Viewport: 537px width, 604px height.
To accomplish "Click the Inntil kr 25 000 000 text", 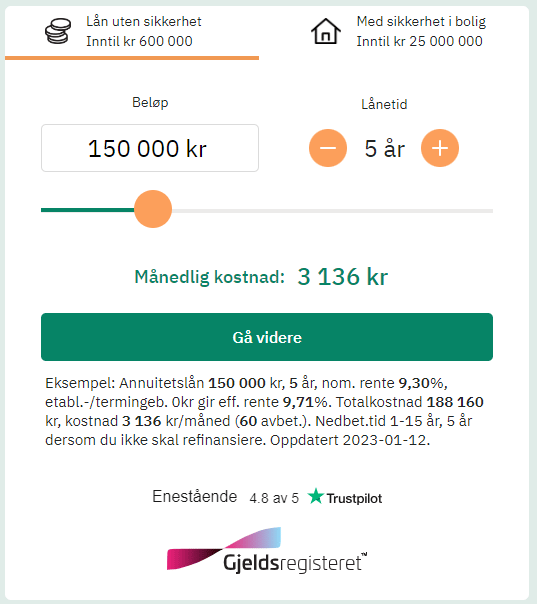I will (x=419, y=41).
